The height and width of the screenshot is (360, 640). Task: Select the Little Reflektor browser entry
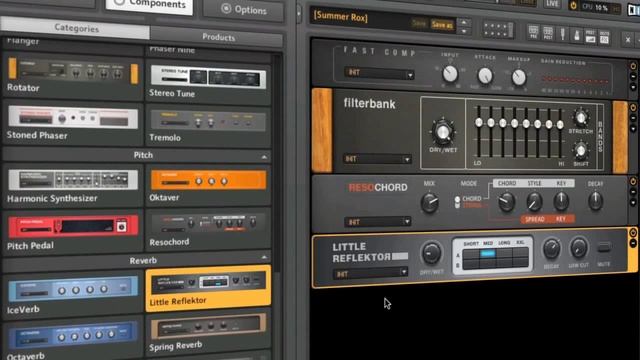tap(208, 289)
